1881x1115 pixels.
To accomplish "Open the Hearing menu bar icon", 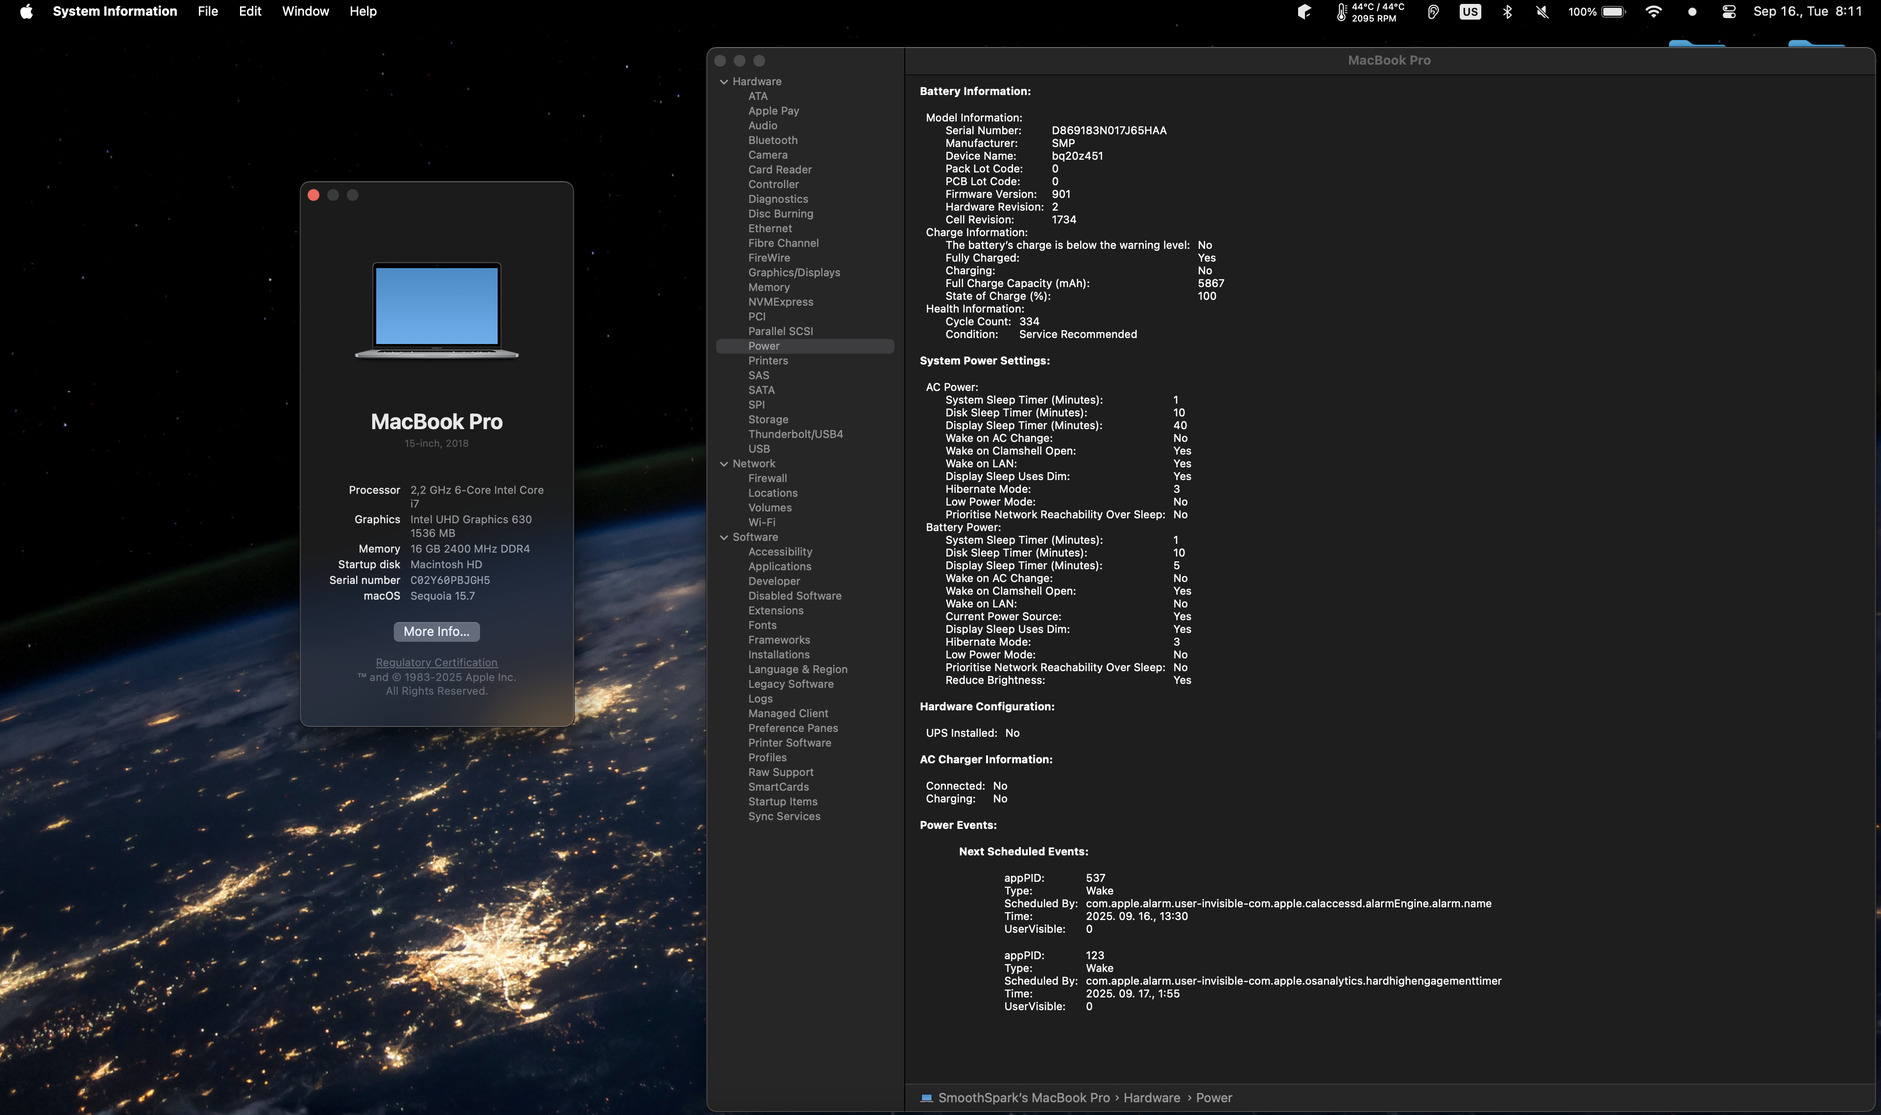I will (1433, 12).
